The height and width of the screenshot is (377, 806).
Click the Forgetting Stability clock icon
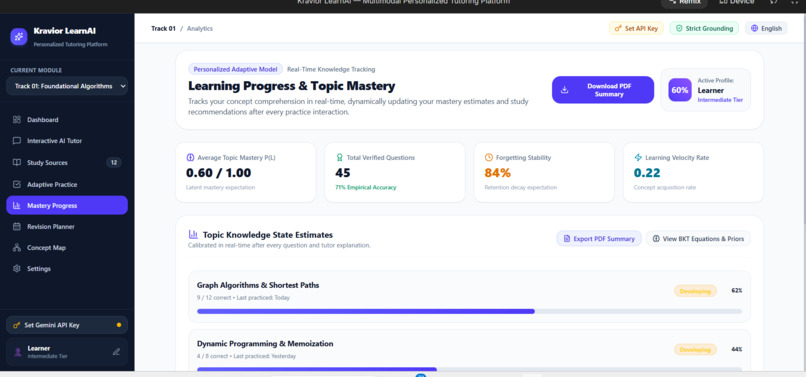(488, 157)
